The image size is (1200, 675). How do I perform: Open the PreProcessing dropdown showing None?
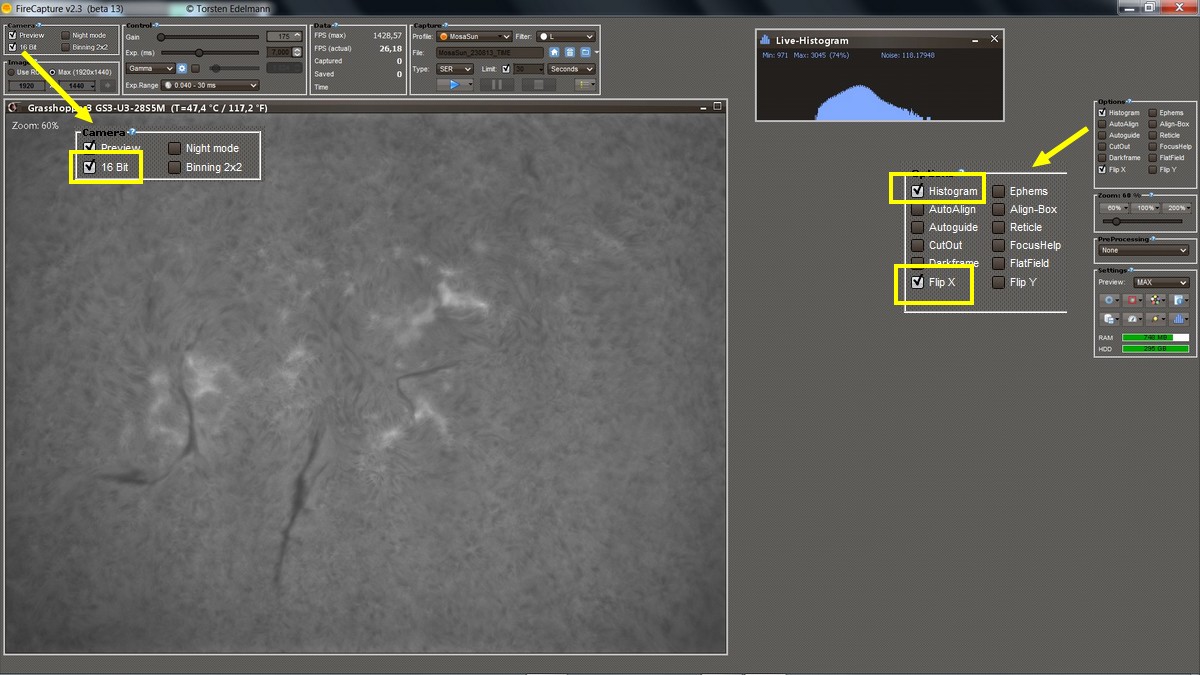(x=1142, y=250)
